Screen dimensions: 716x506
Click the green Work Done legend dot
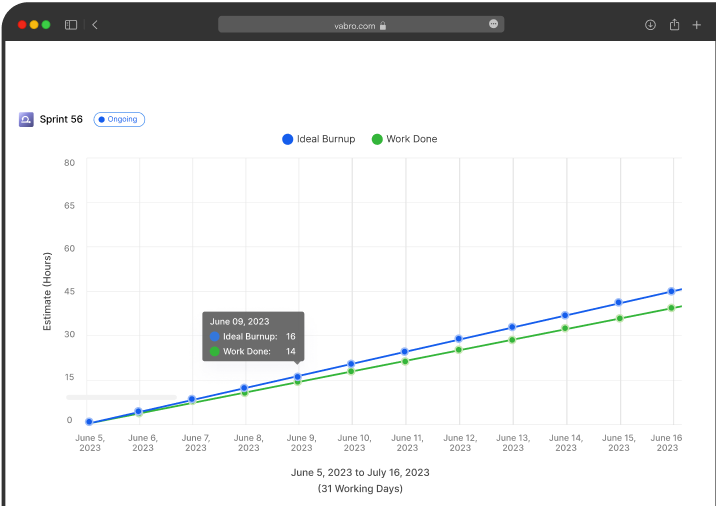coord(377,139)
